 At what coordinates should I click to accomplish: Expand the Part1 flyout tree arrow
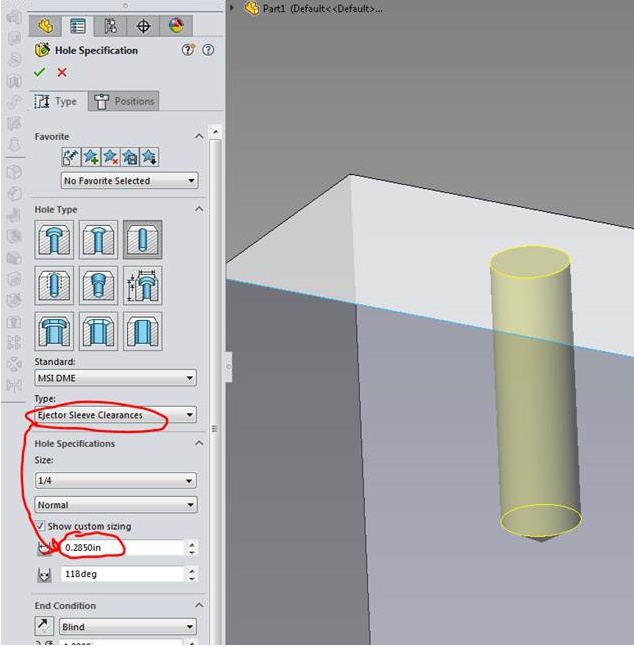pyautogui.click(x=232, y=8)
